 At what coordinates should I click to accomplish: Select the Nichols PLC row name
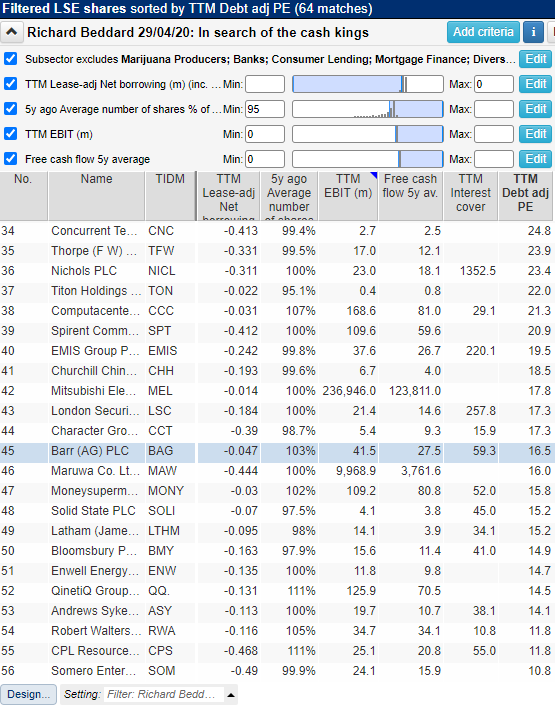(84, 271)
